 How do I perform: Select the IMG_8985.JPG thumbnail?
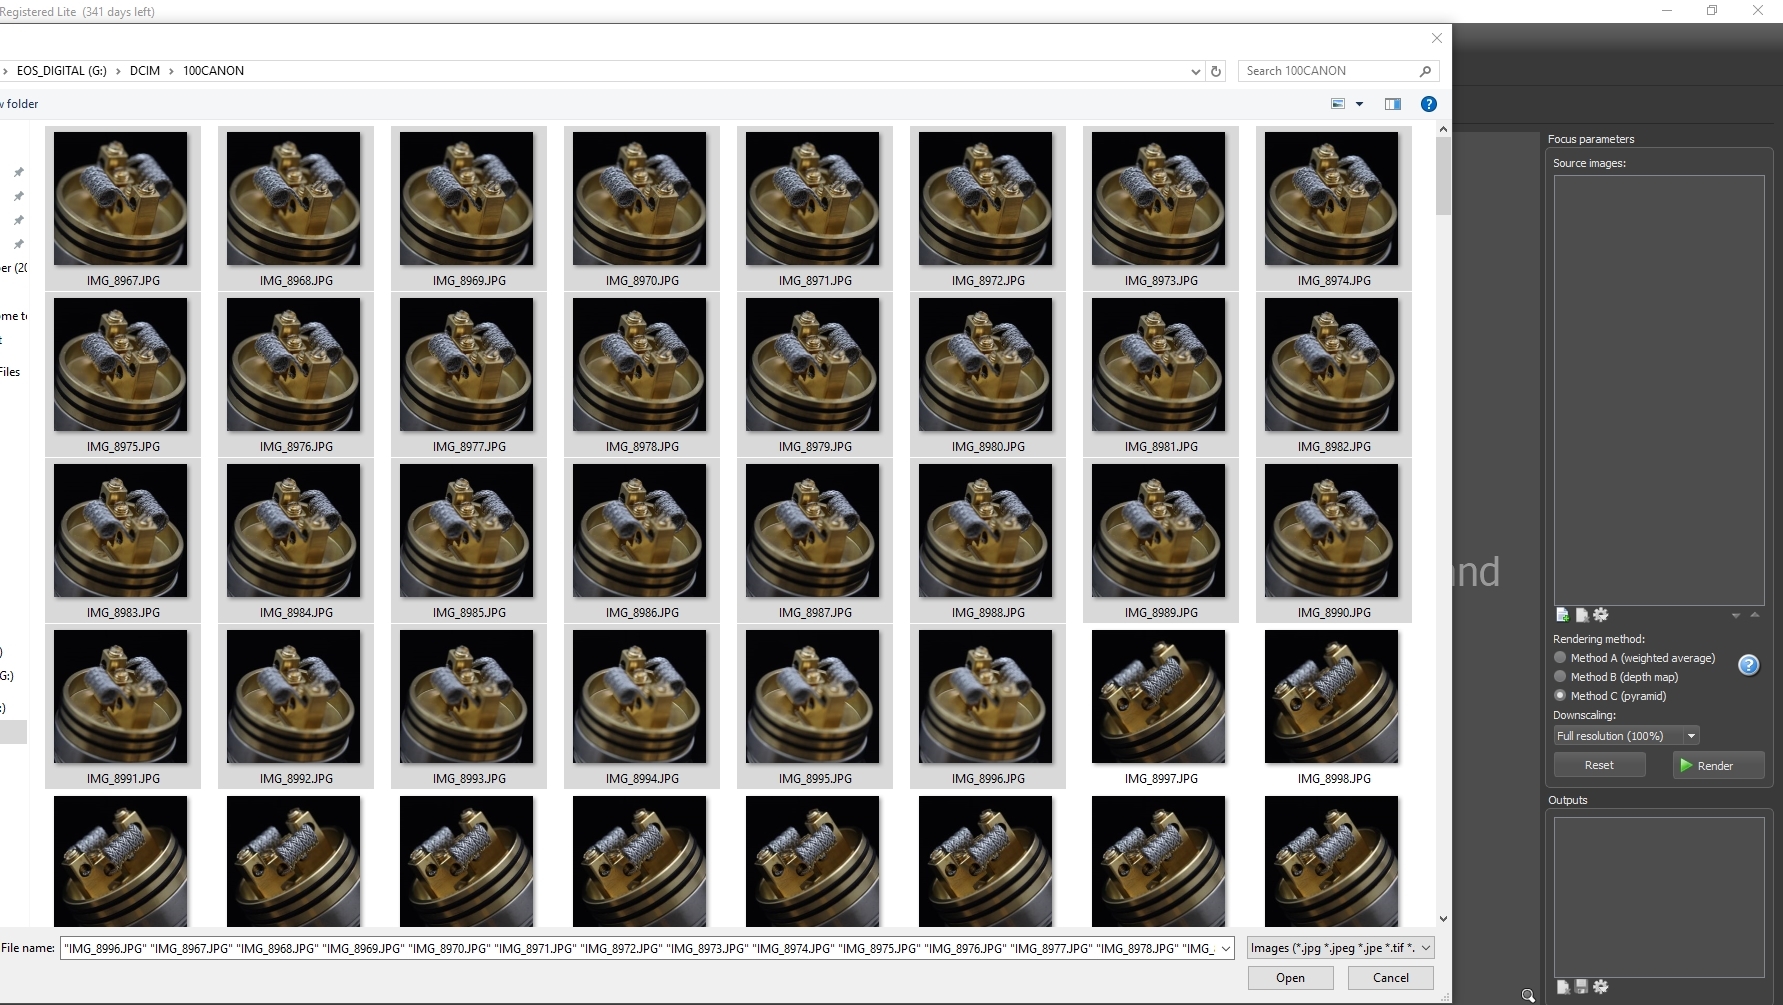point(466,530)
